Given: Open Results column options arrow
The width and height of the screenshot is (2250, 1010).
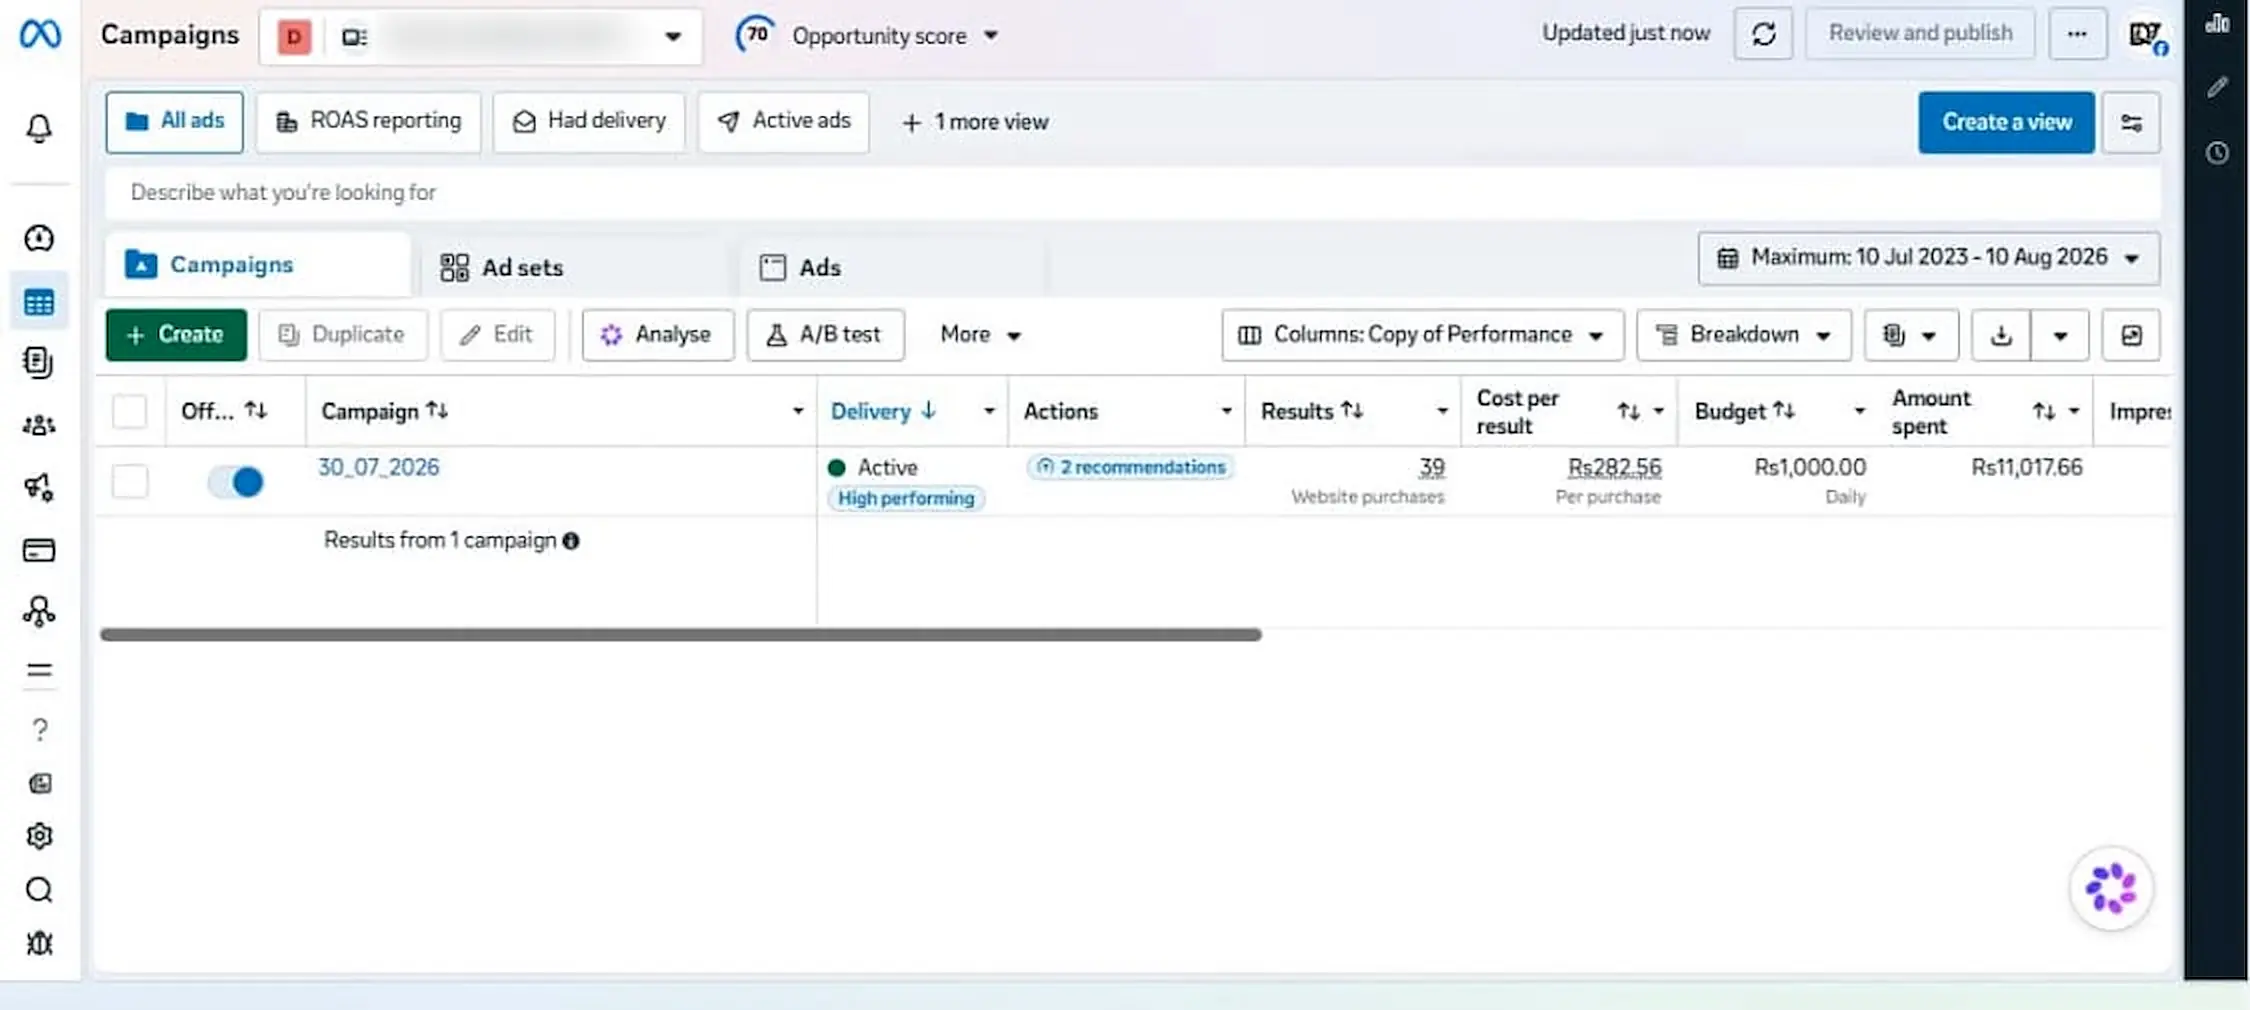Looking at the screenshot, I should (x=1442, y=411).
